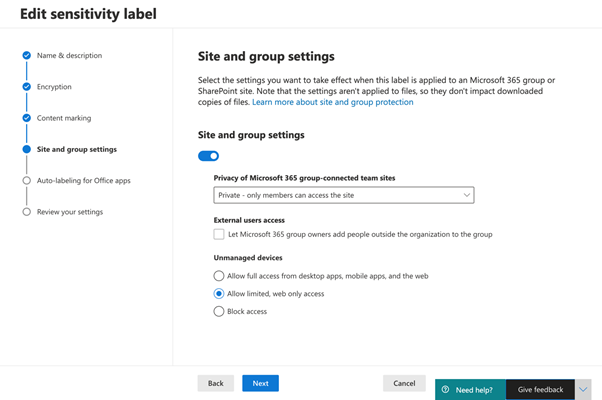Screen dimensions: 602x400
Task: Click the External users access heading
Action: click(249, 220)
